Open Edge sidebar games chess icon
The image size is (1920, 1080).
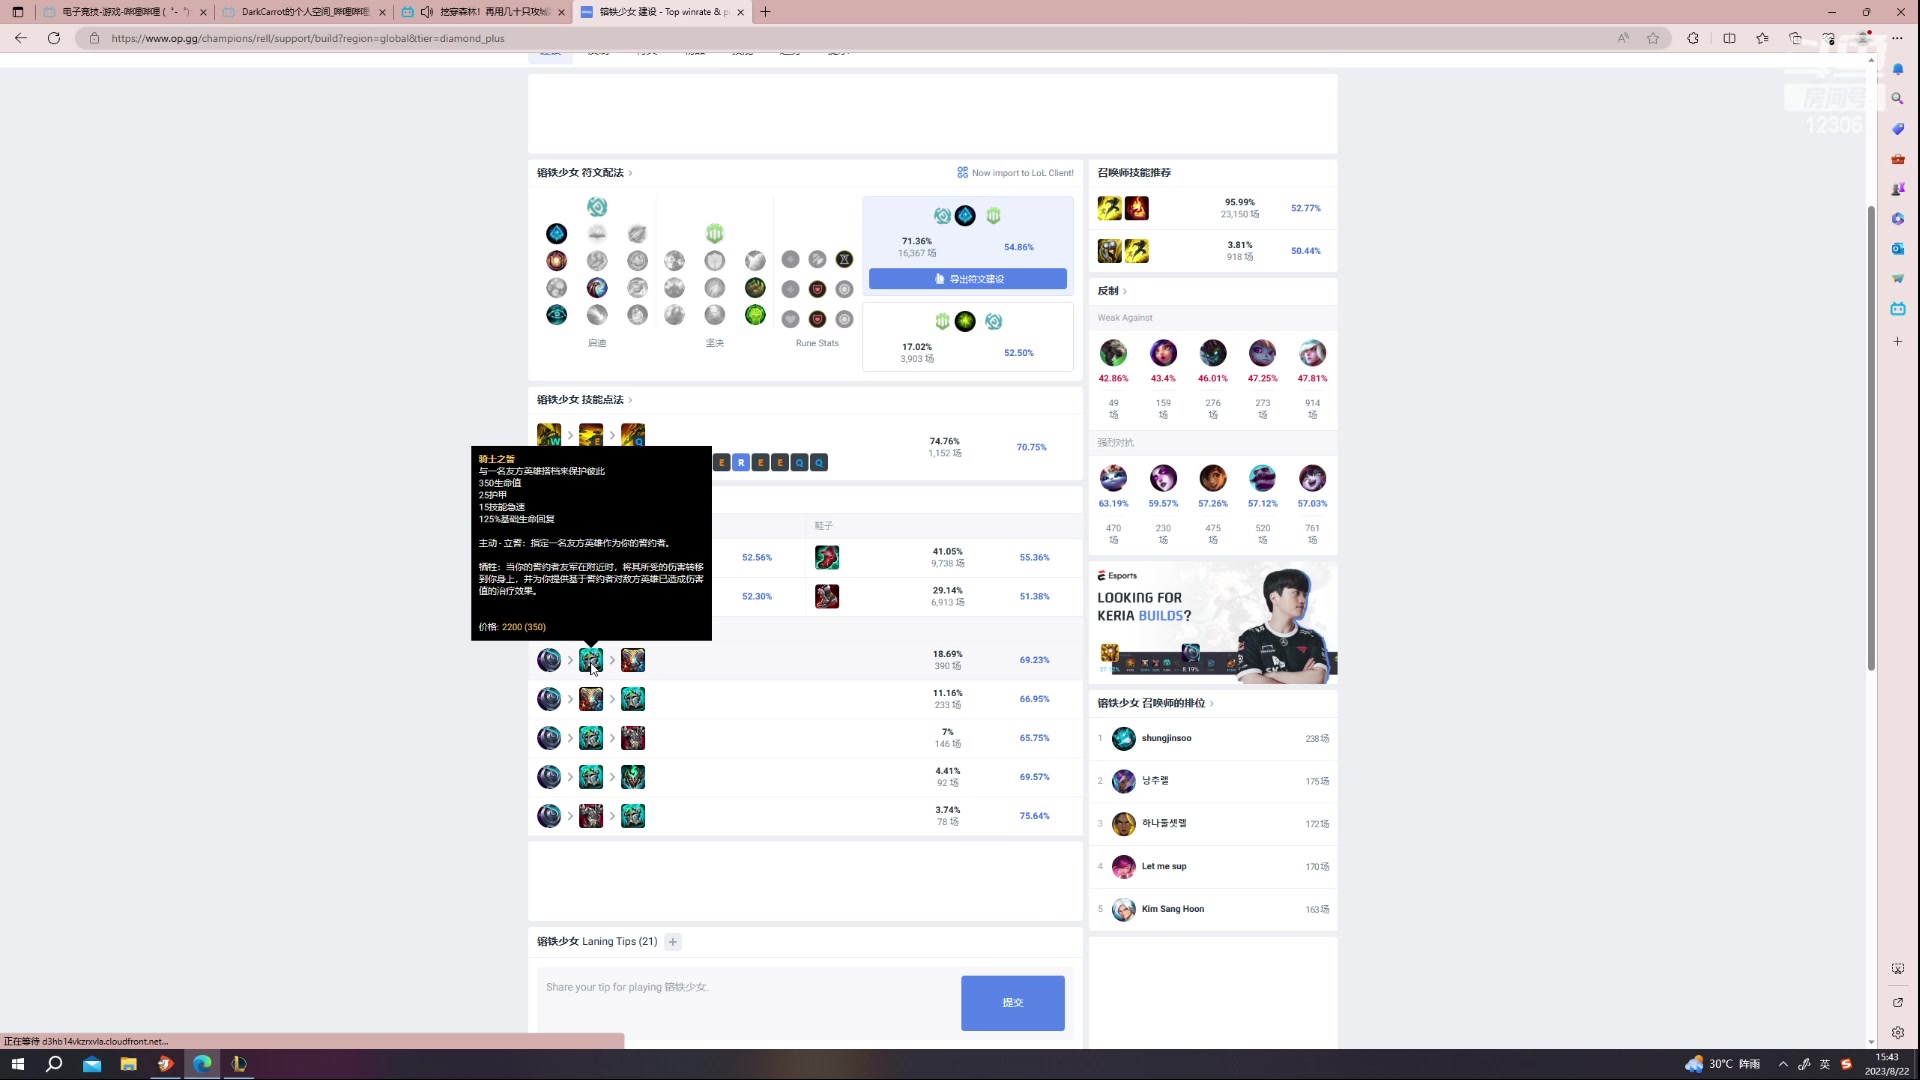coord(1898,189)
